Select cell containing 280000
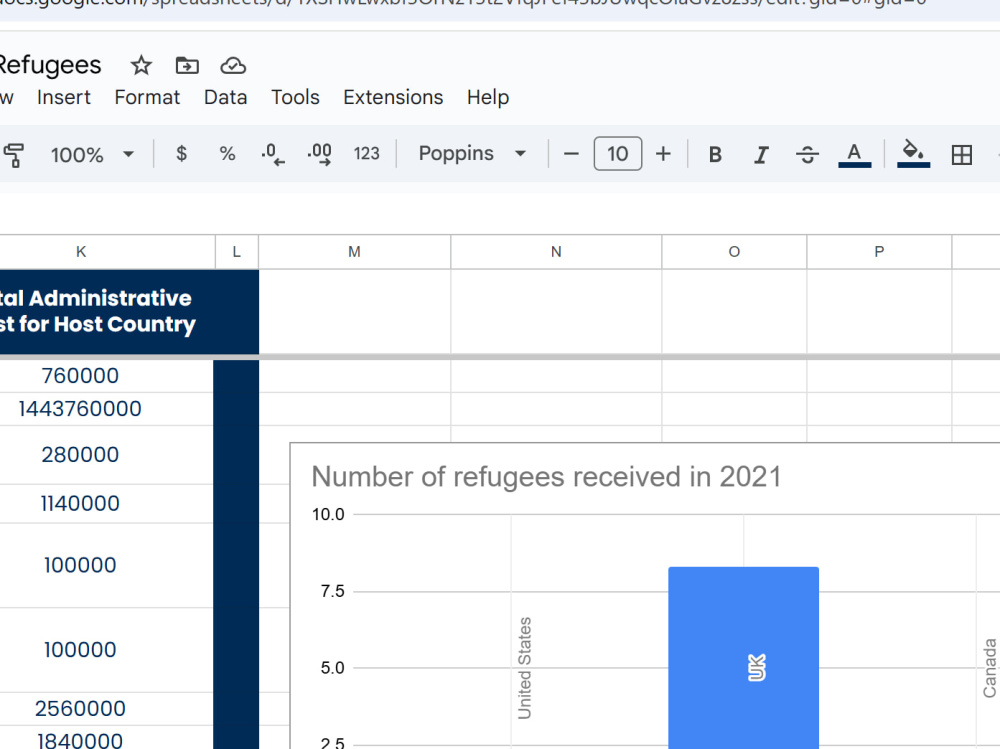 [x=106, y=455]
